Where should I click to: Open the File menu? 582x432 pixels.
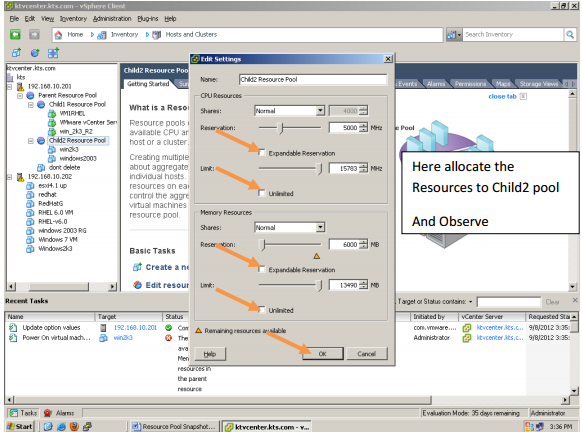(14, 19)
